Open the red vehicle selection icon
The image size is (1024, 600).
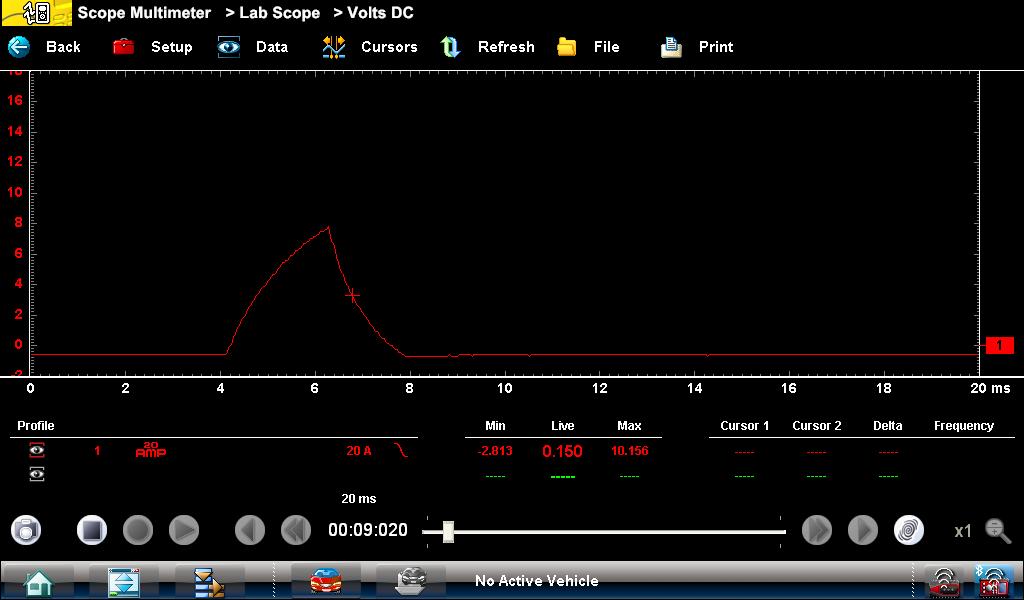click(326, 581)
